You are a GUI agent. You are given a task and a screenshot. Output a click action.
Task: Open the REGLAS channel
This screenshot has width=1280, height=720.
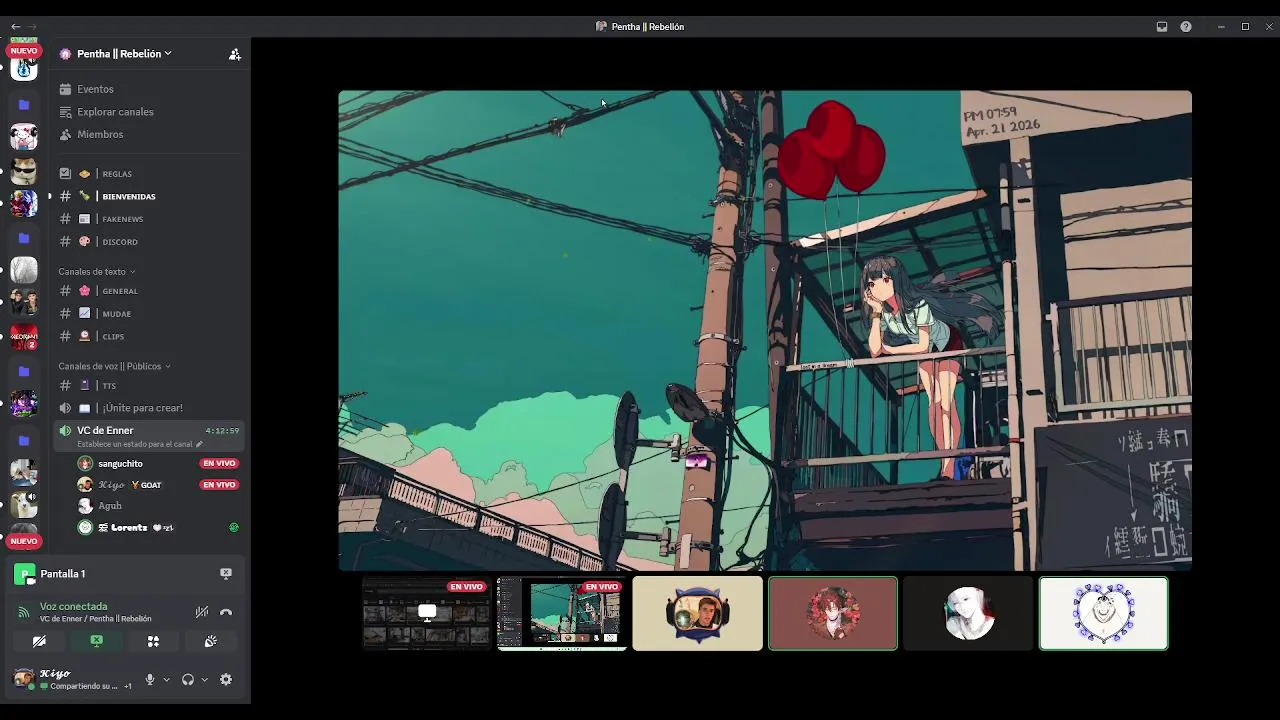pyautogui.click(x=147, y=174)
